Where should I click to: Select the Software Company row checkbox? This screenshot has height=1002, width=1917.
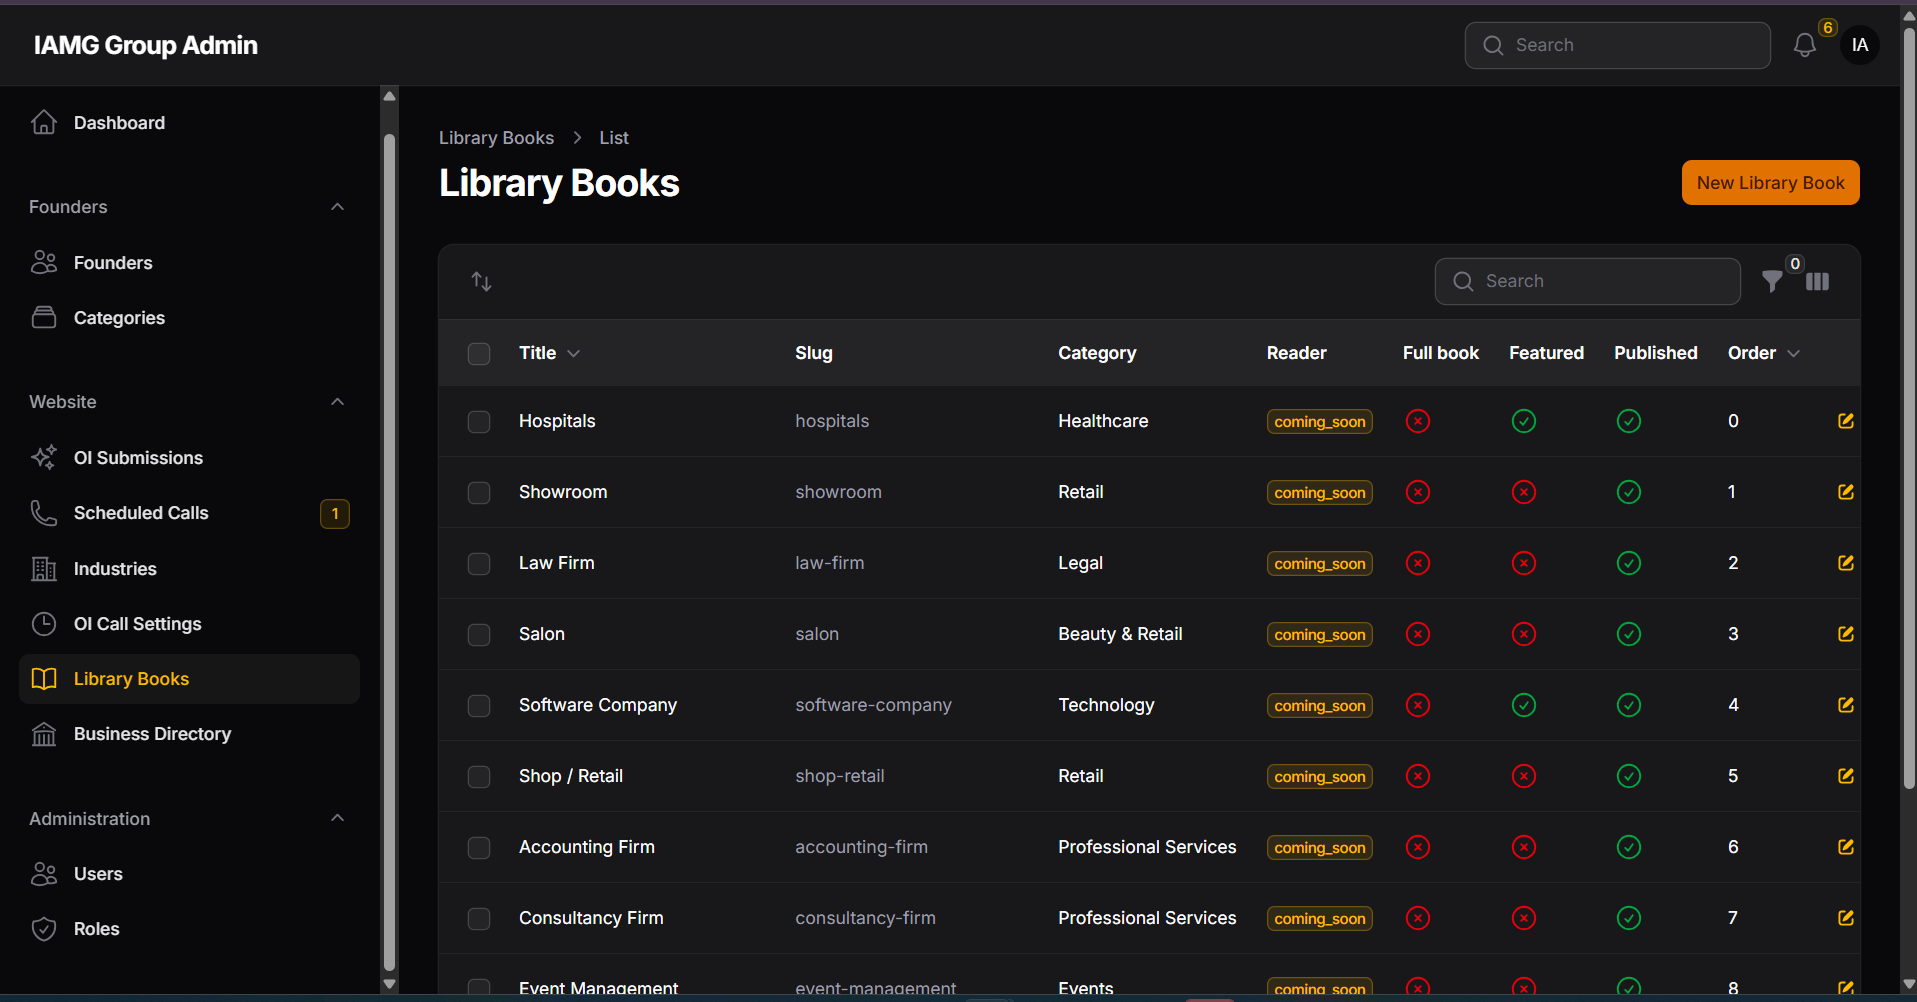pyautogui.click(x=479, y=706)
